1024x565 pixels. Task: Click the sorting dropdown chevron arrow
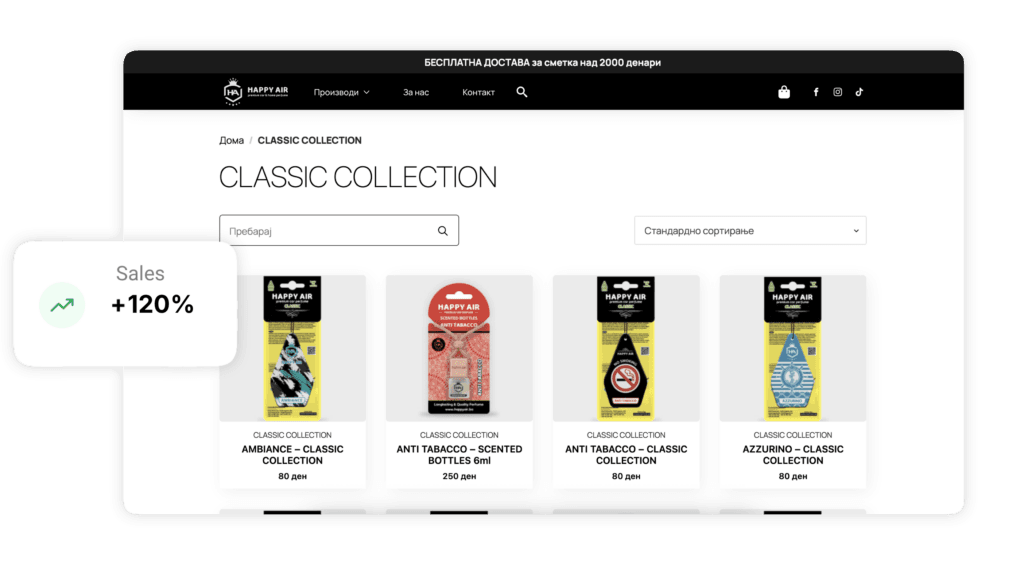[856, 231]
